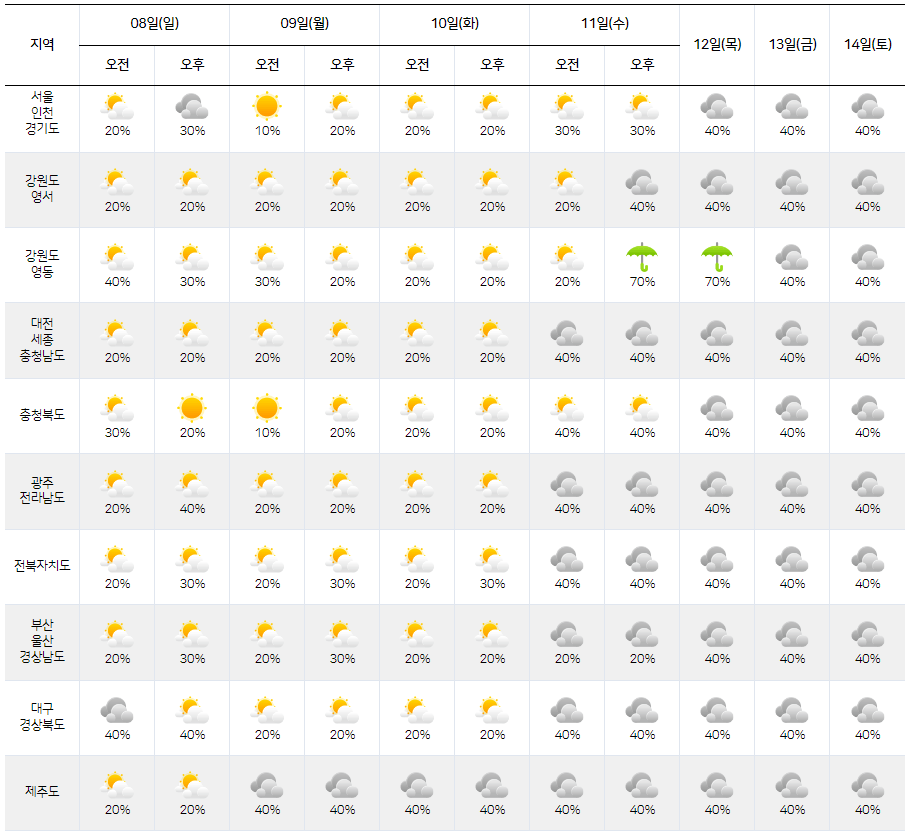The height and width of the screenshot is (840, 911).
Task: Click the 70% value for 강원도 영동 12일(목)
Action: point(717,282)
